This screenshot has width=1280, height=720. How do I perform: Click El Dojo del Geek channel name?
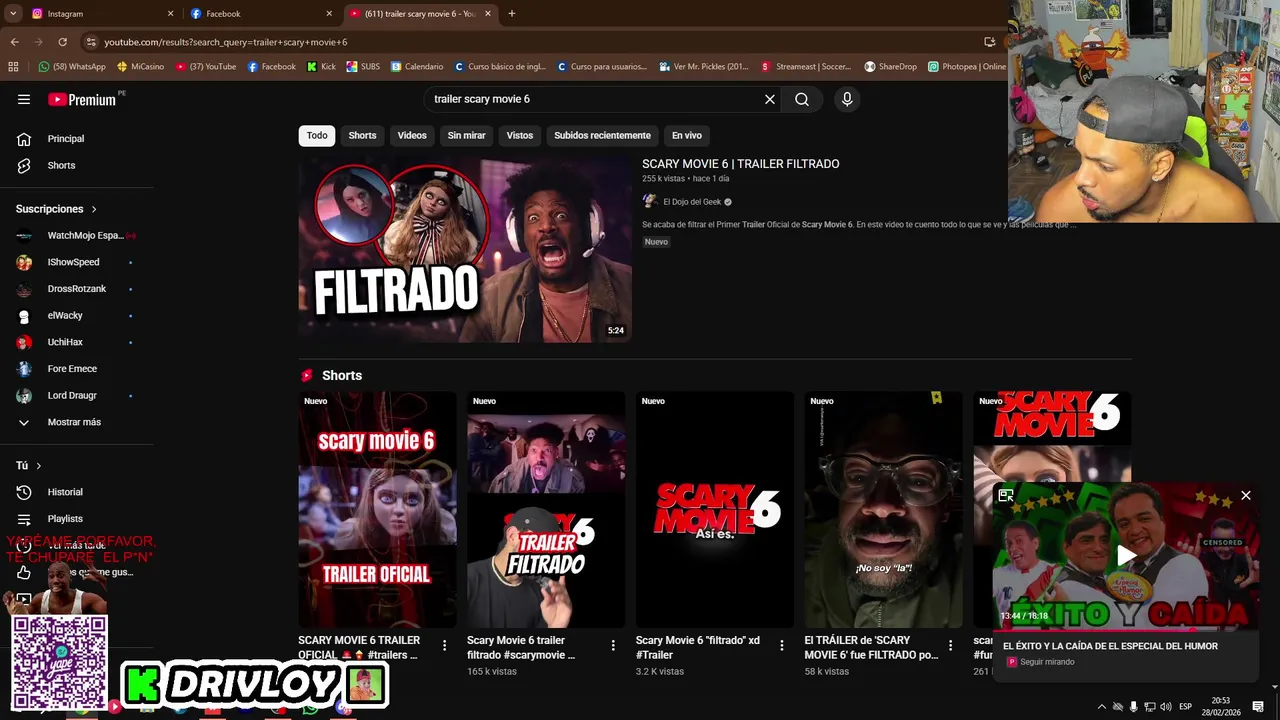[691, 202]
